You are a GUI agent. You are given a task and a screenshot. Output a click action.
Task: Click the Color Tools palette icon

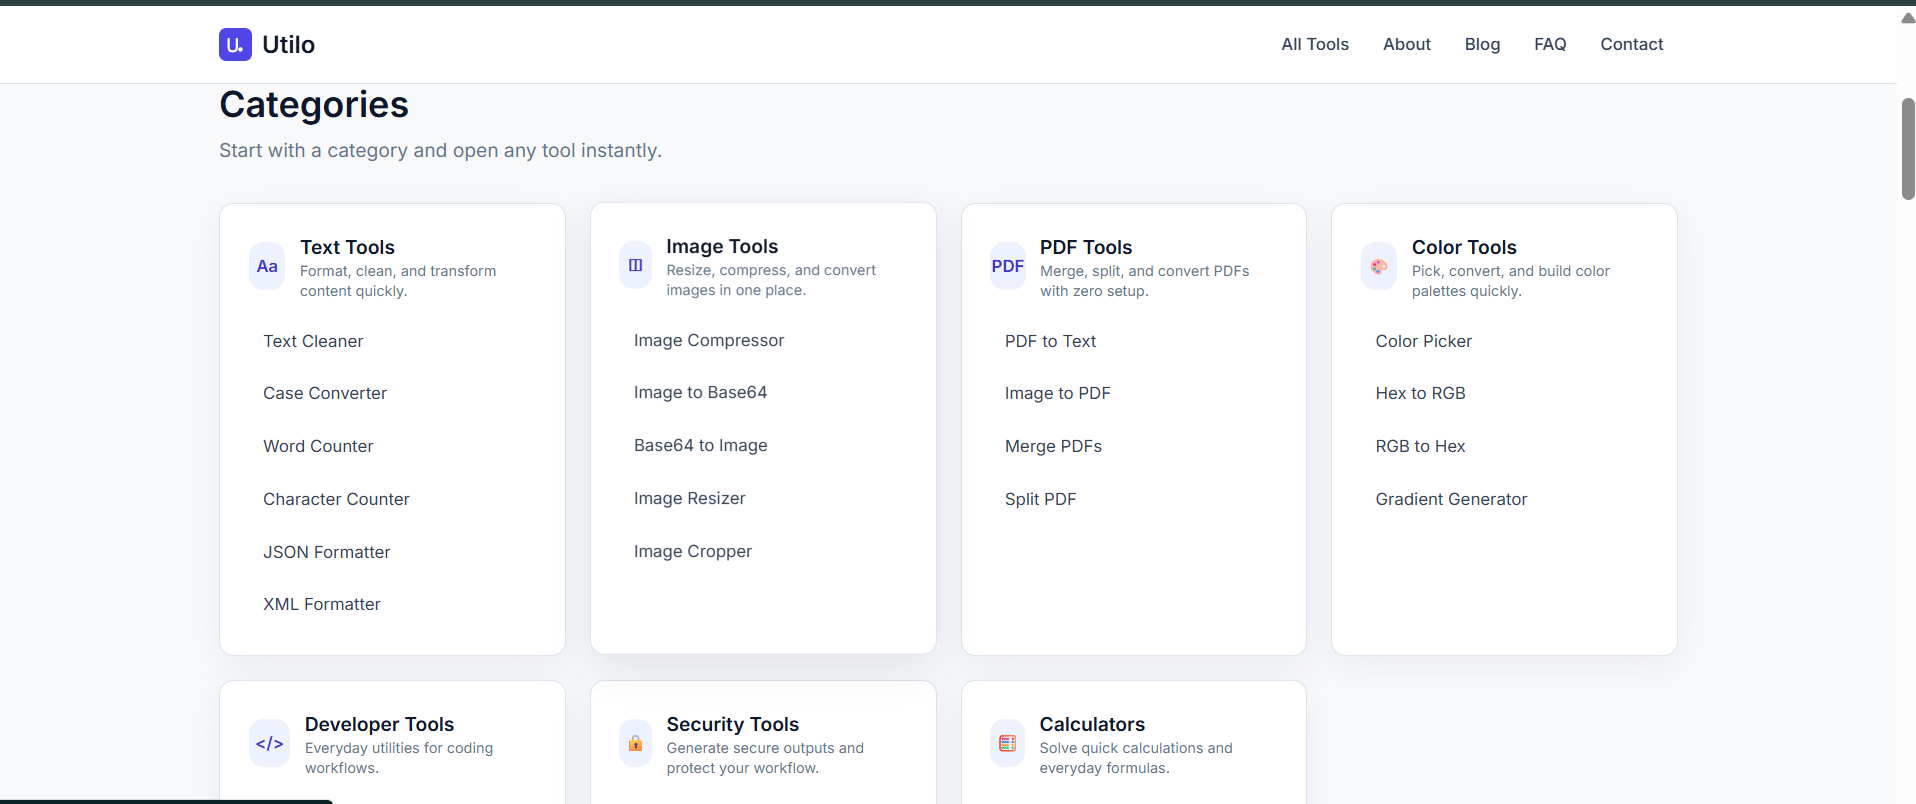tap(1379, 266)
